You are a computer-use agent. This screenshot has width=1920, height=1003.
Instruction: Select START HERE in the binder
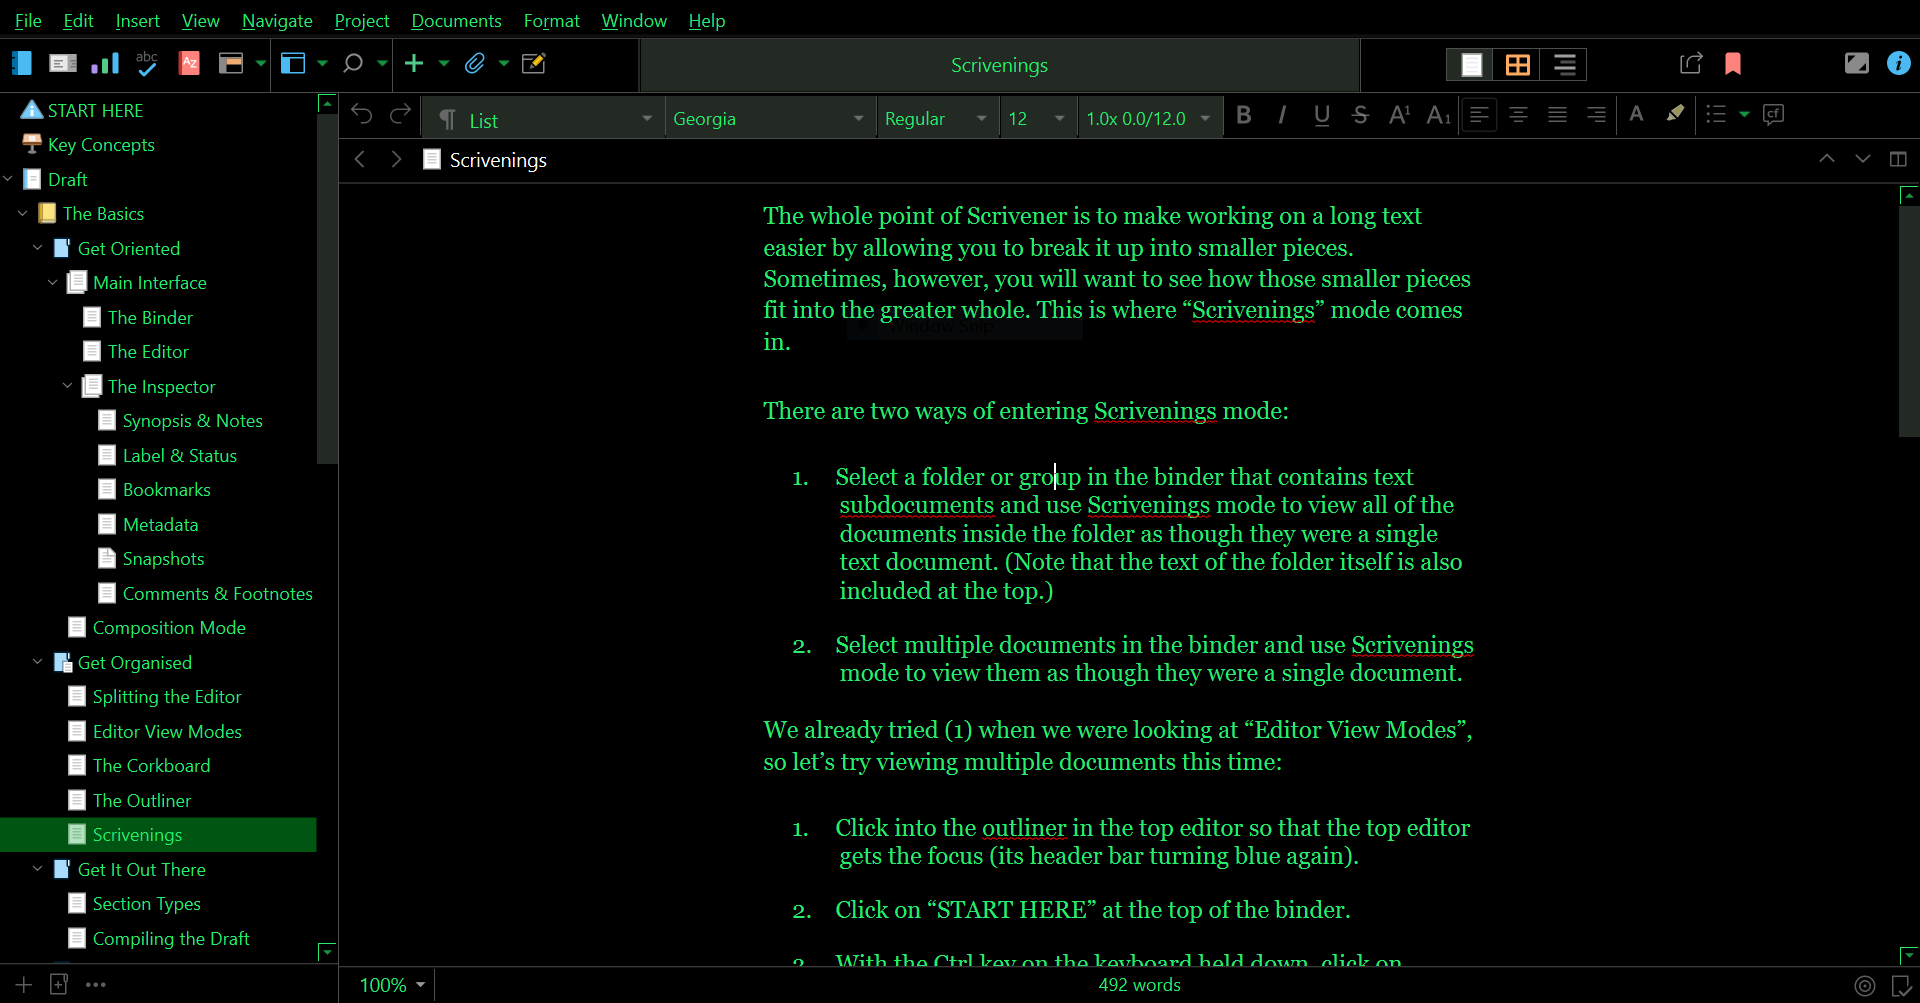point(95,111)
